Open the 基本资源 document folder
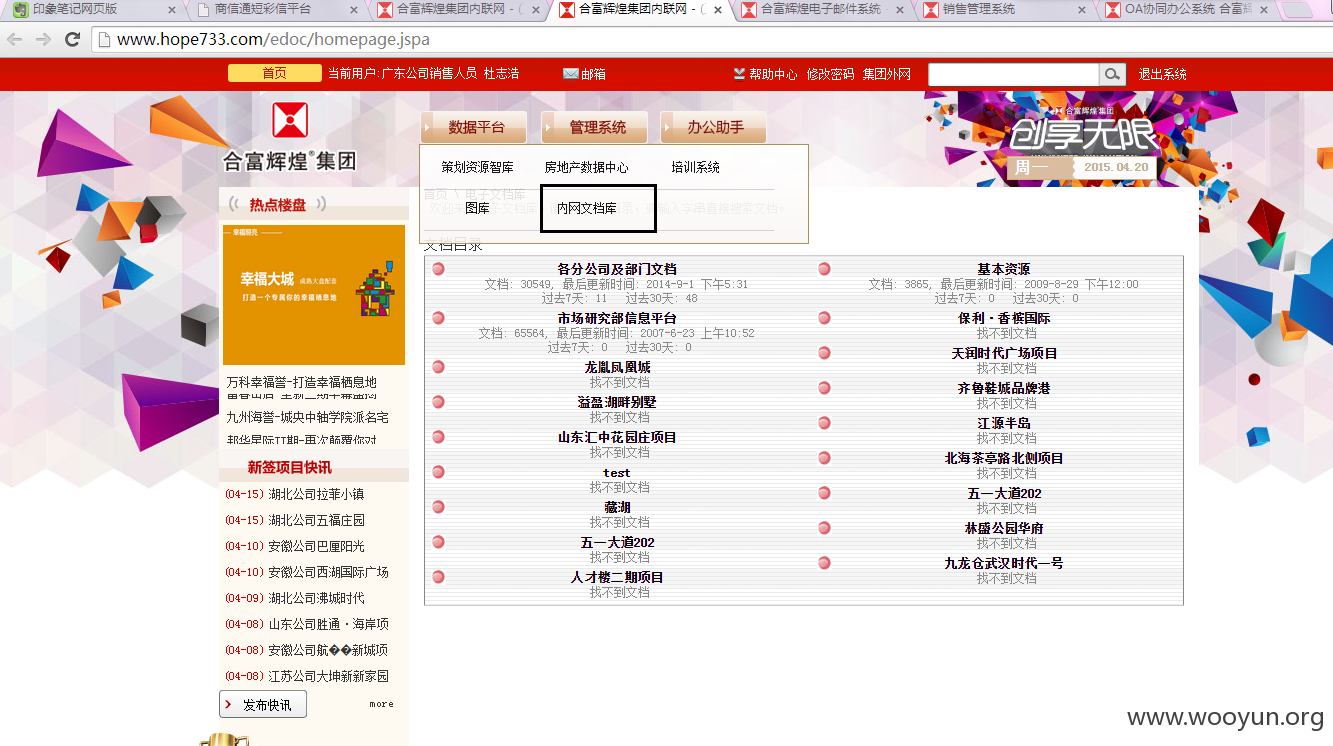The image size is (1333, 746). pyautogui.click(x=1003, y=269)
